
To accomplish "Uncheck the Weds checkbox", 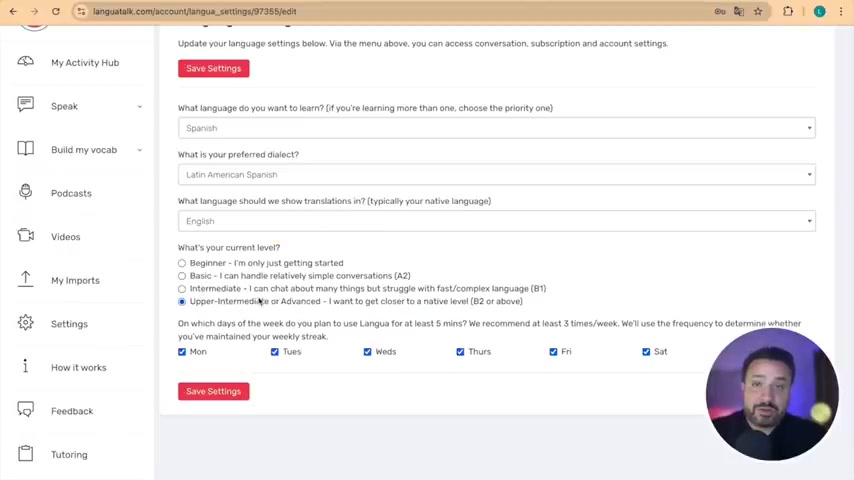I will pos(368,352).
